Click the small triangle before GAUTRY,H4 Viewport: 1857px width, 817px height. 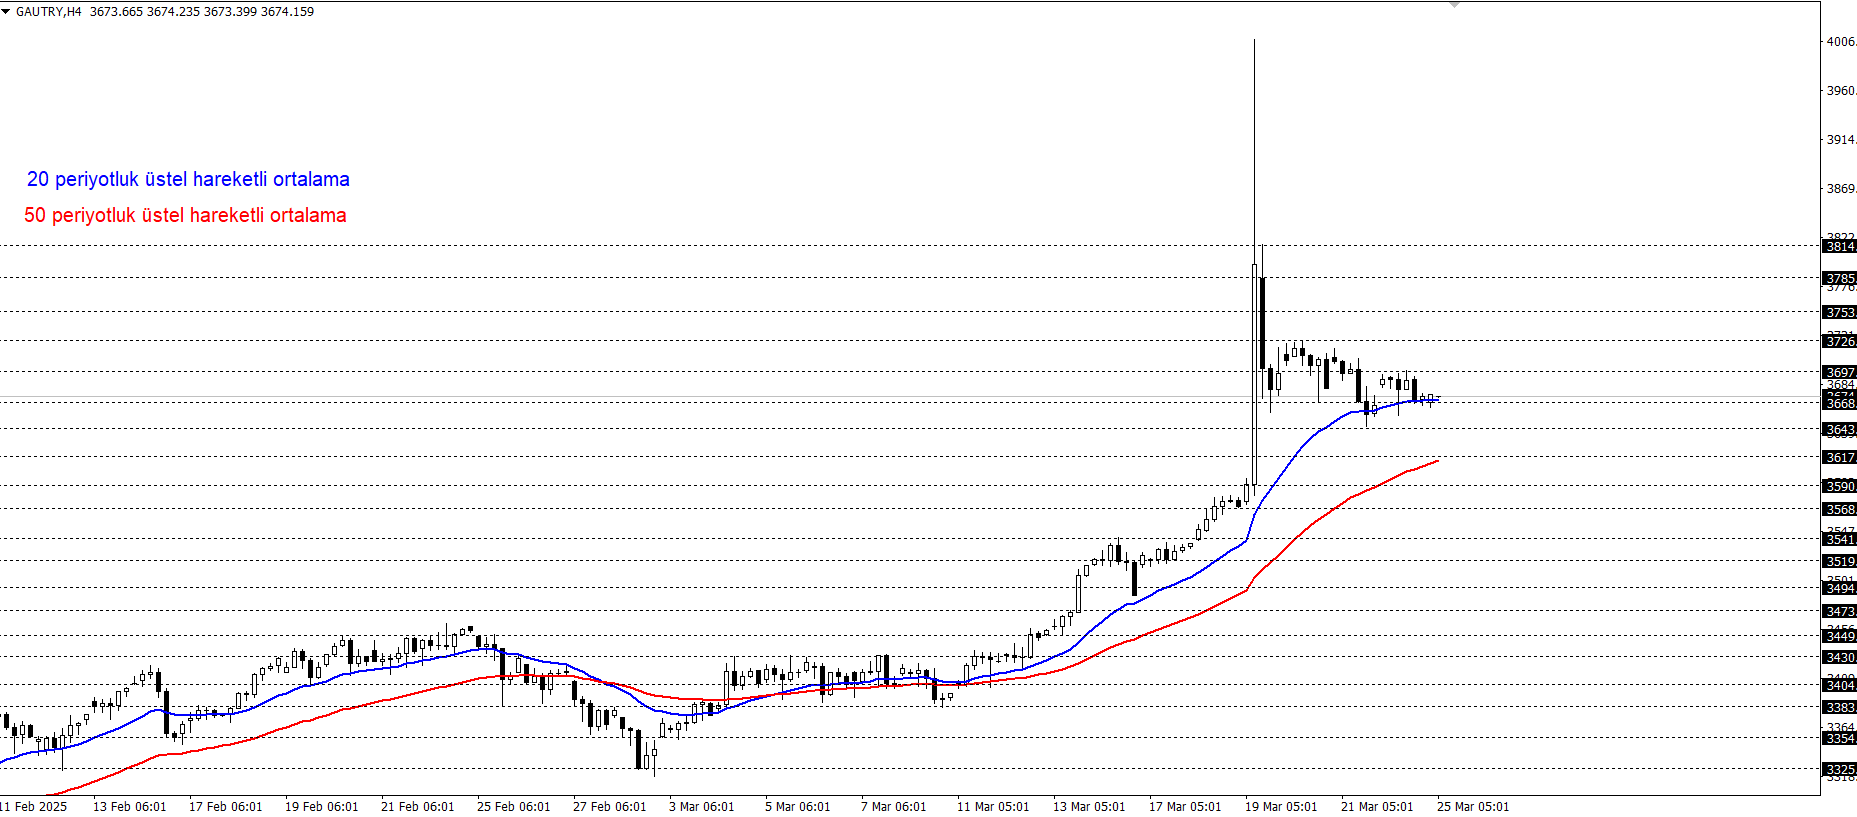tap(6, 12)
